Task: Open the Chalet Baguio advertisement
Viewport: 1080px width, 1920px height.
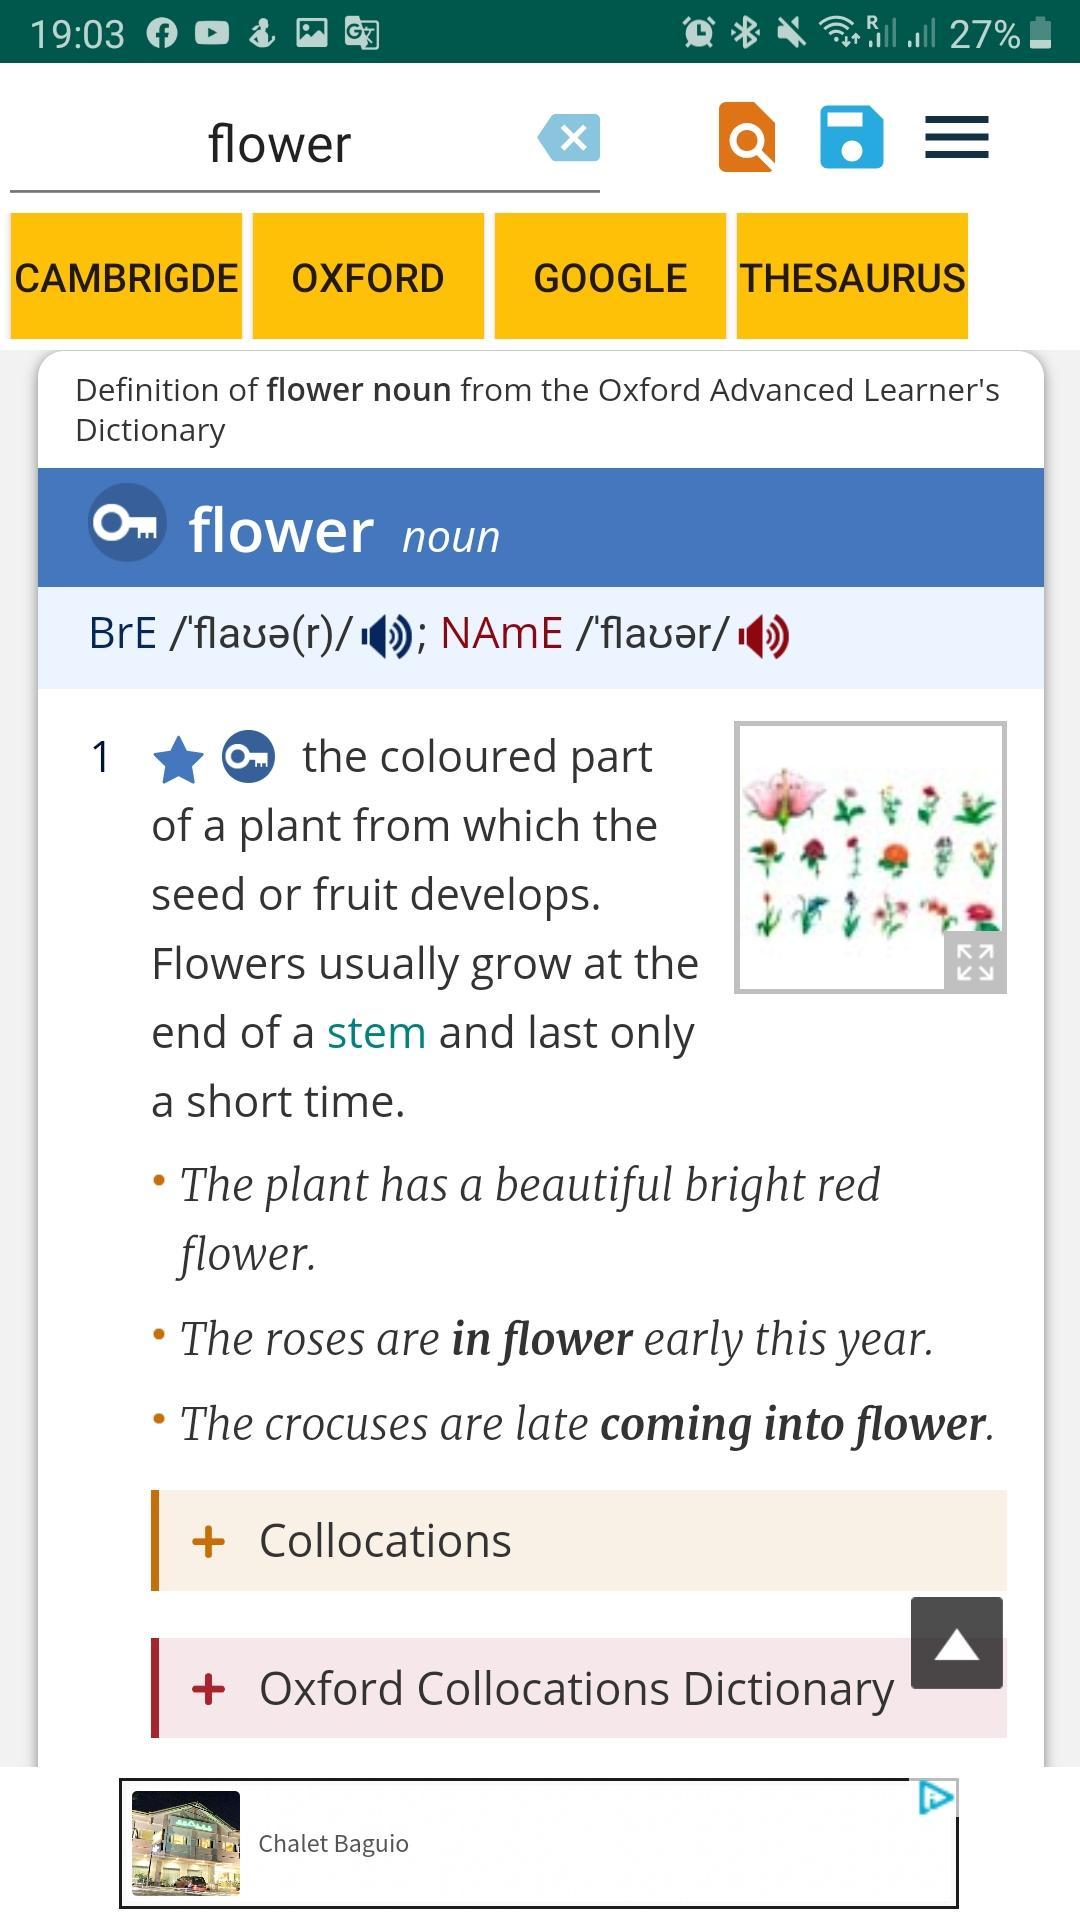Action: (x=538, y=1843)
